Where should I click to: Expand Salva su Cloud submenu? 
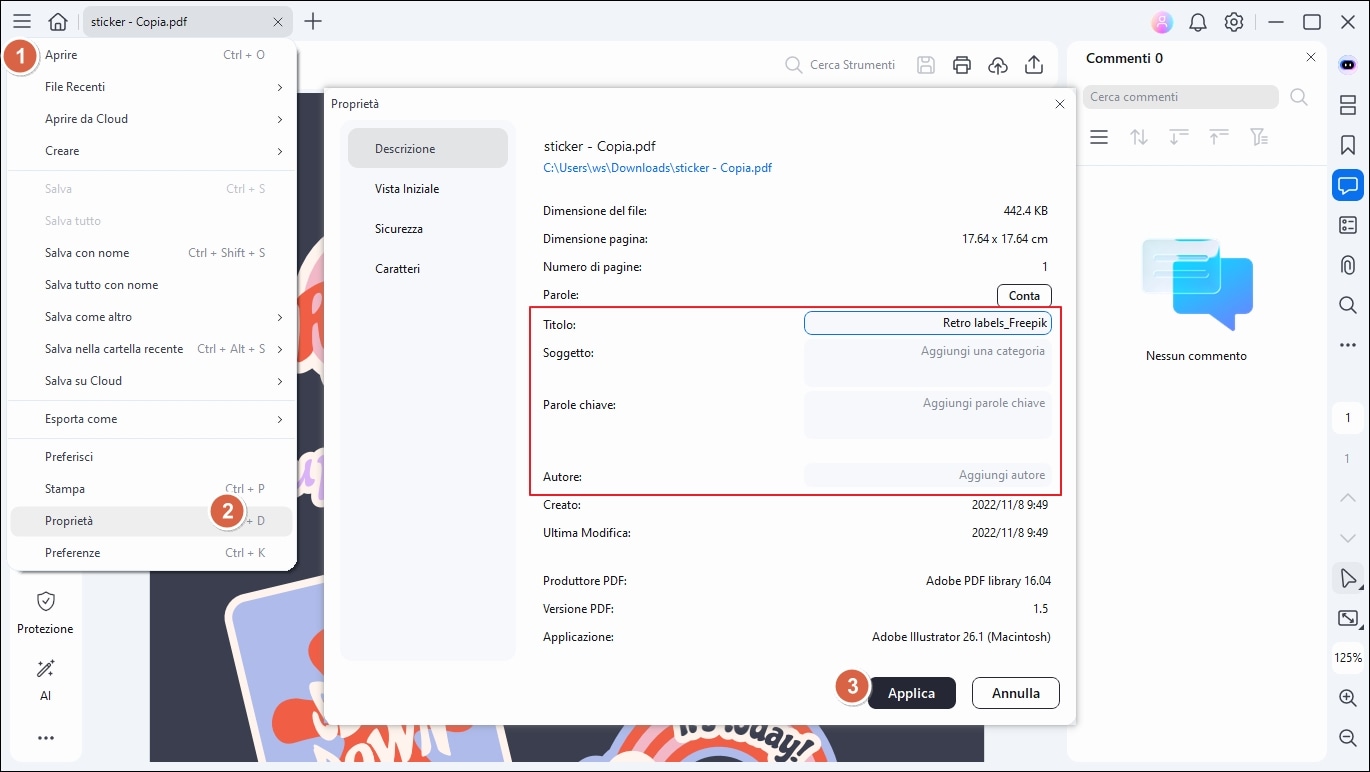click(x=151, y=381)
